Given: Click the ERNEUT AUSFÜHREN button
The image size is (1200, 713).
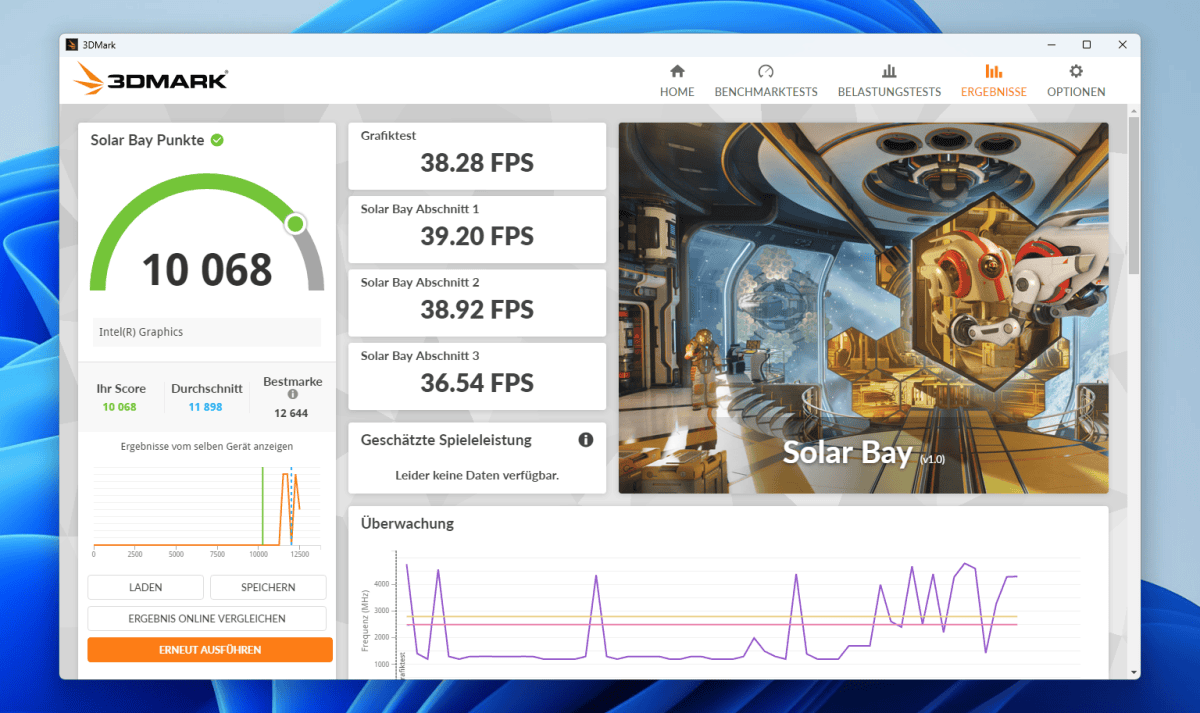Looking at the screenshot, I should tap(210, 650).
